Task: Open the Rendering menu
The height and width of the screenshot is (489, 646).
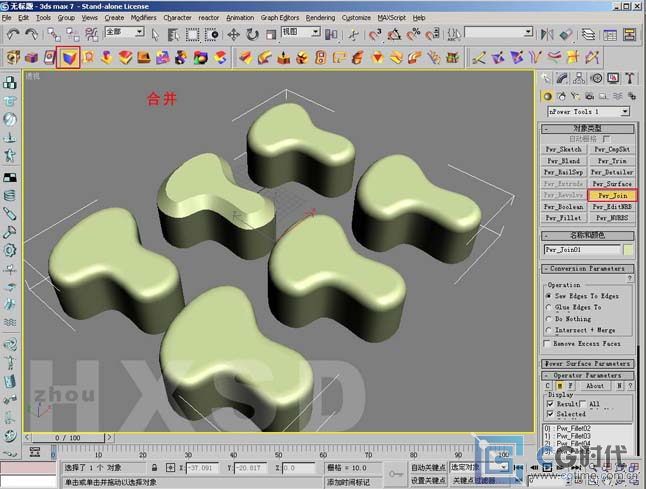Action: (320, 18)
